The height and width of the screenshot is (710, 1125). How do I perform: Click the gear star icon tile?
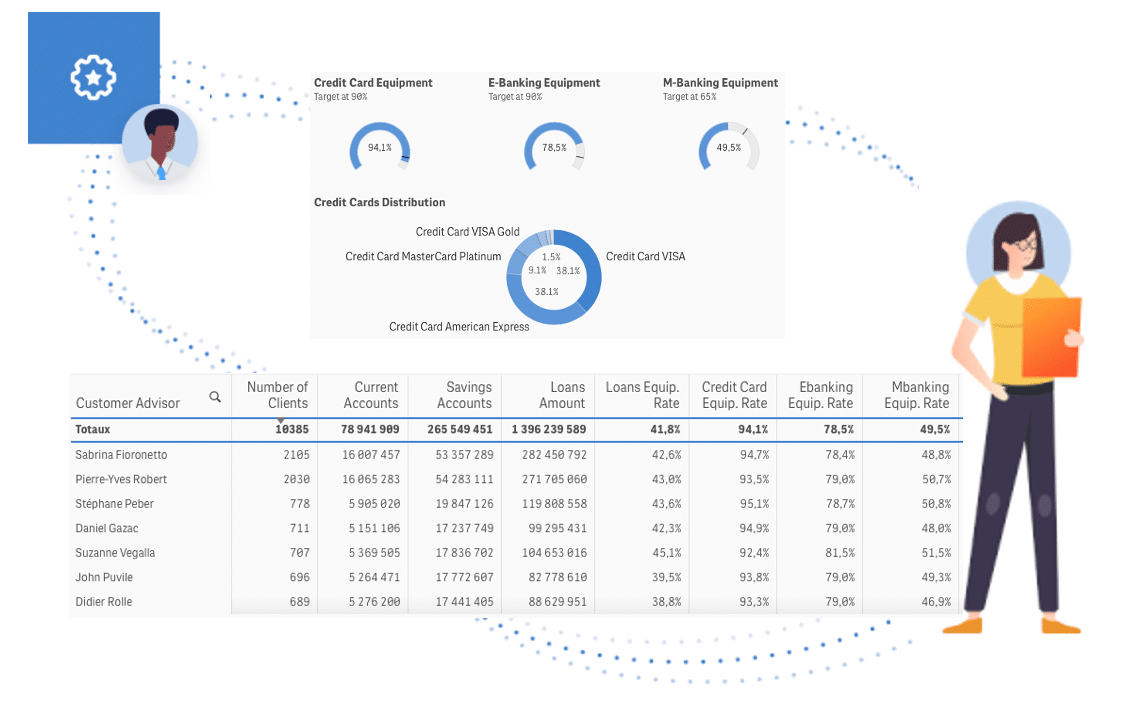(x=93, y=77)
